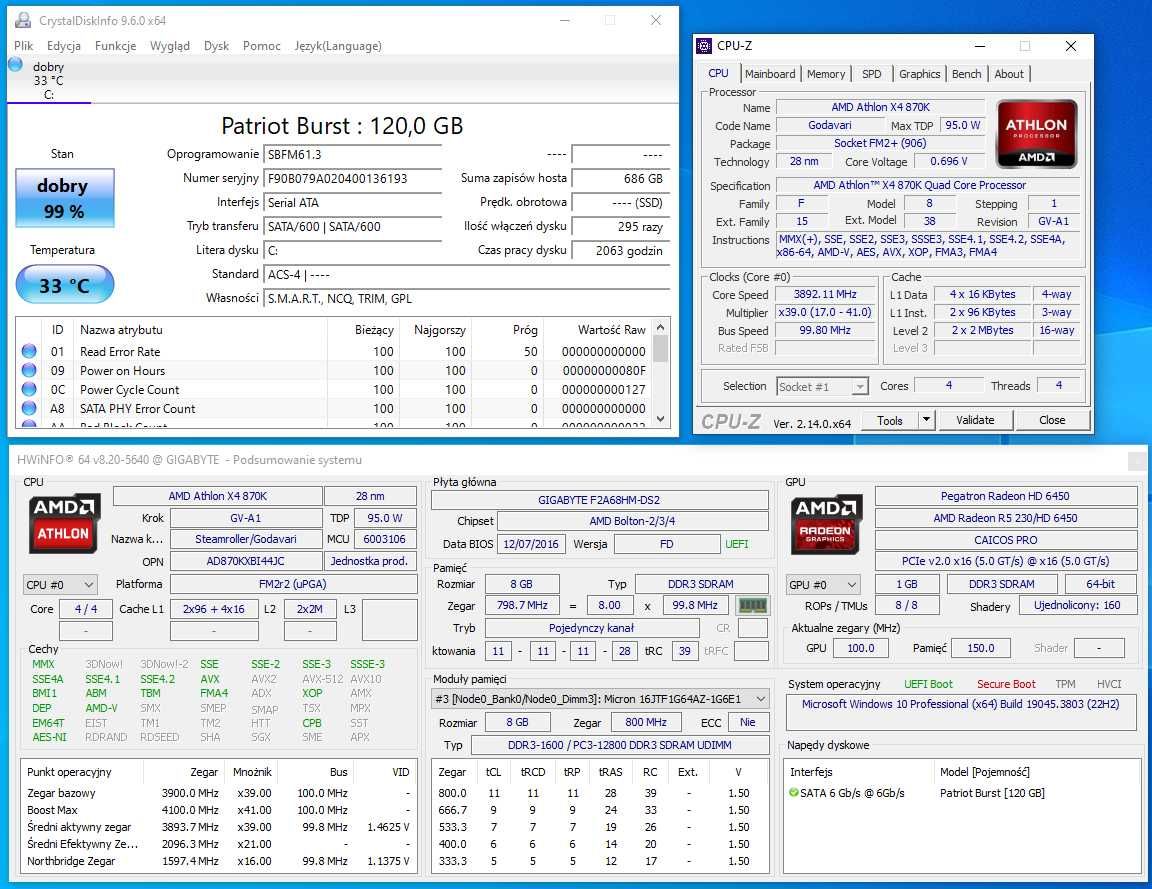Click the Wartość Raw column header
Image resolution: width=1152 pixels, height=889 pixels.
pyautogui.click(x=611, y=330)
